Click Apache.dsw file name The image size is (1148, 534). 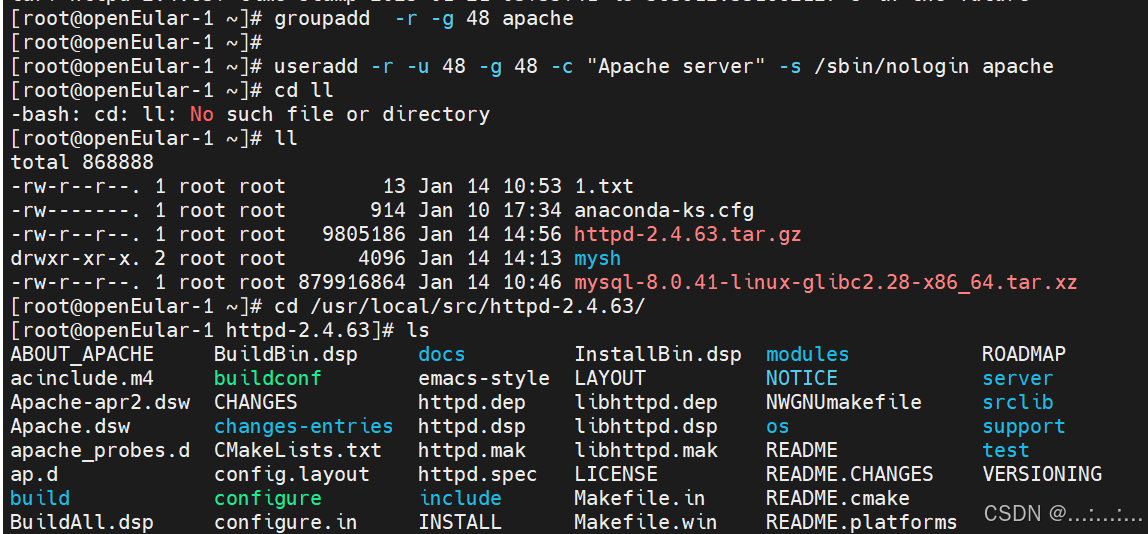(x=70, y=426)
